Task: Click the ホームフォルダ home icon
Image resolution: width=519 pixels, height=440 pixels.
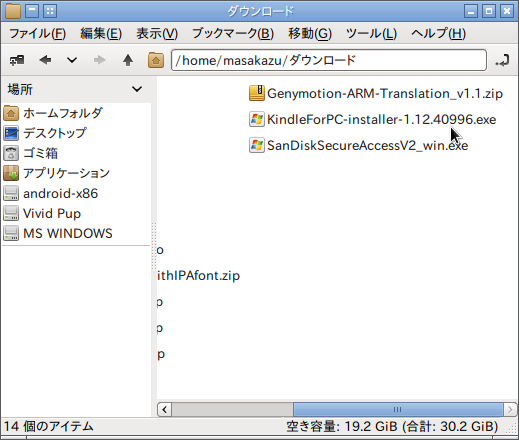Action: (x=11, y=113)
